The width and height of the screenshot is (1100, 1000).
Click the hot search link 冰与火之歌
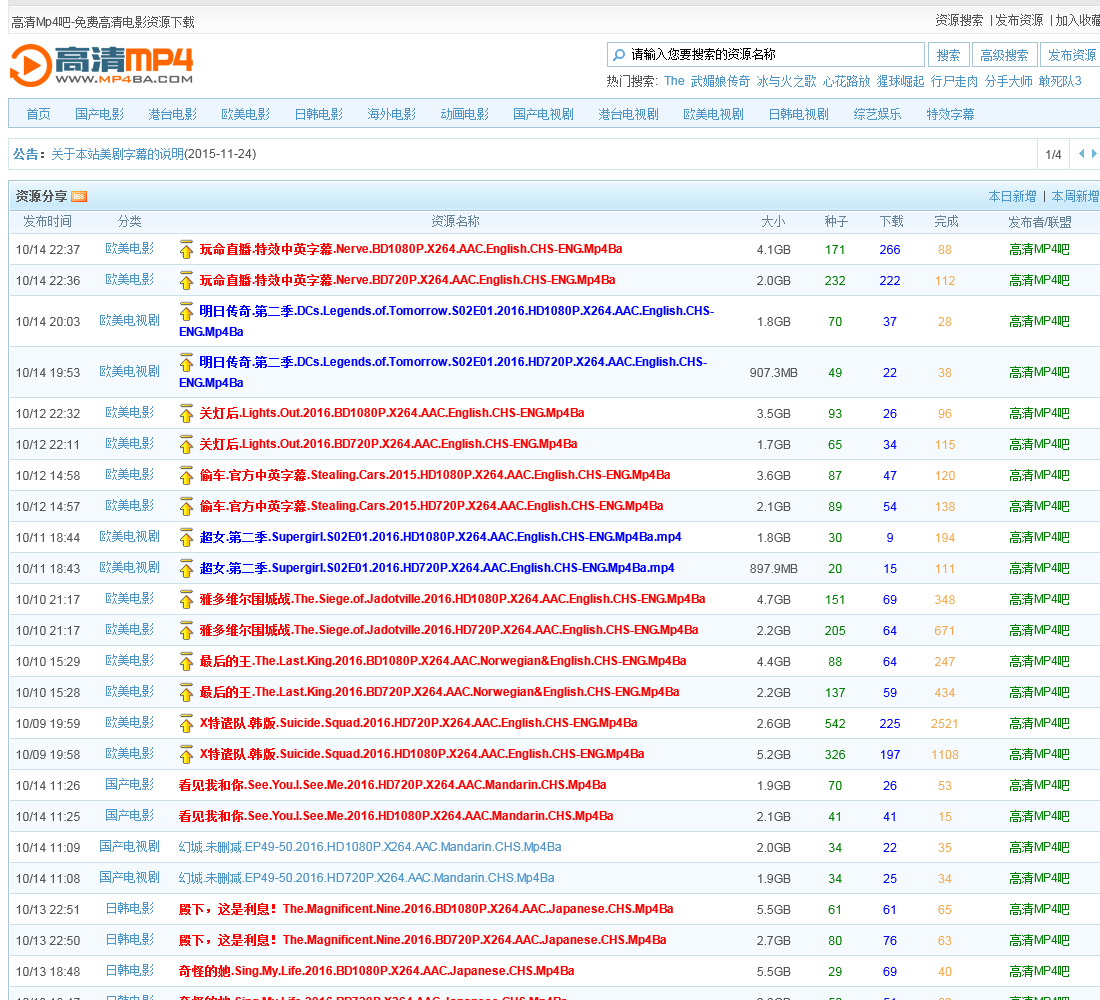click(x=786, y=81)
